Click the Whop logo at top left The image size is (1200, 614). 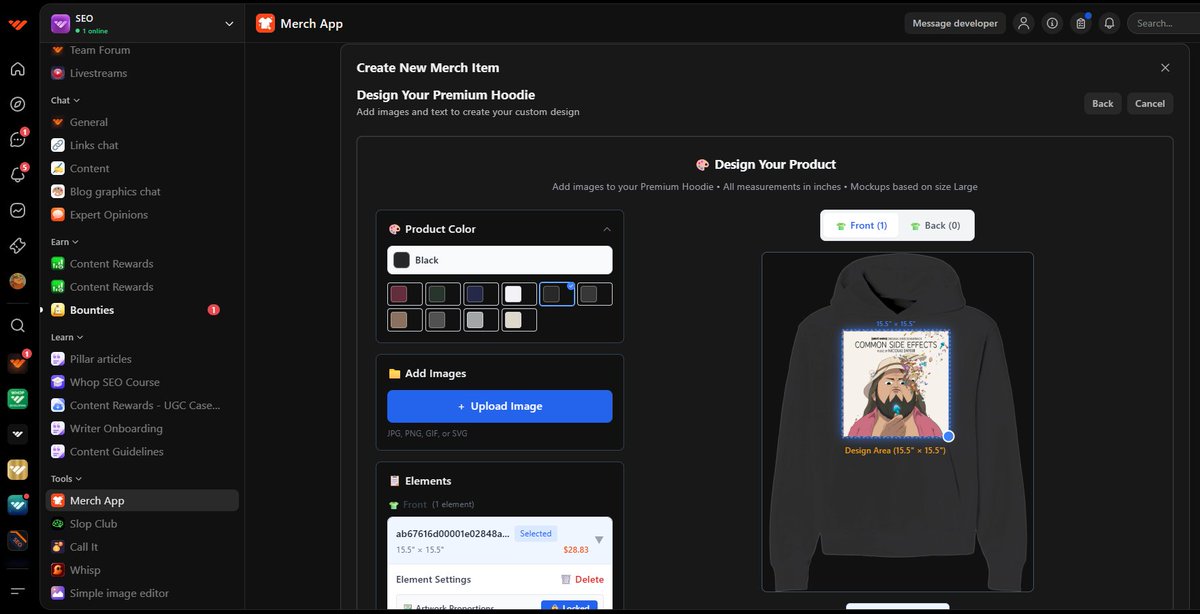click(x=17, y=23)
